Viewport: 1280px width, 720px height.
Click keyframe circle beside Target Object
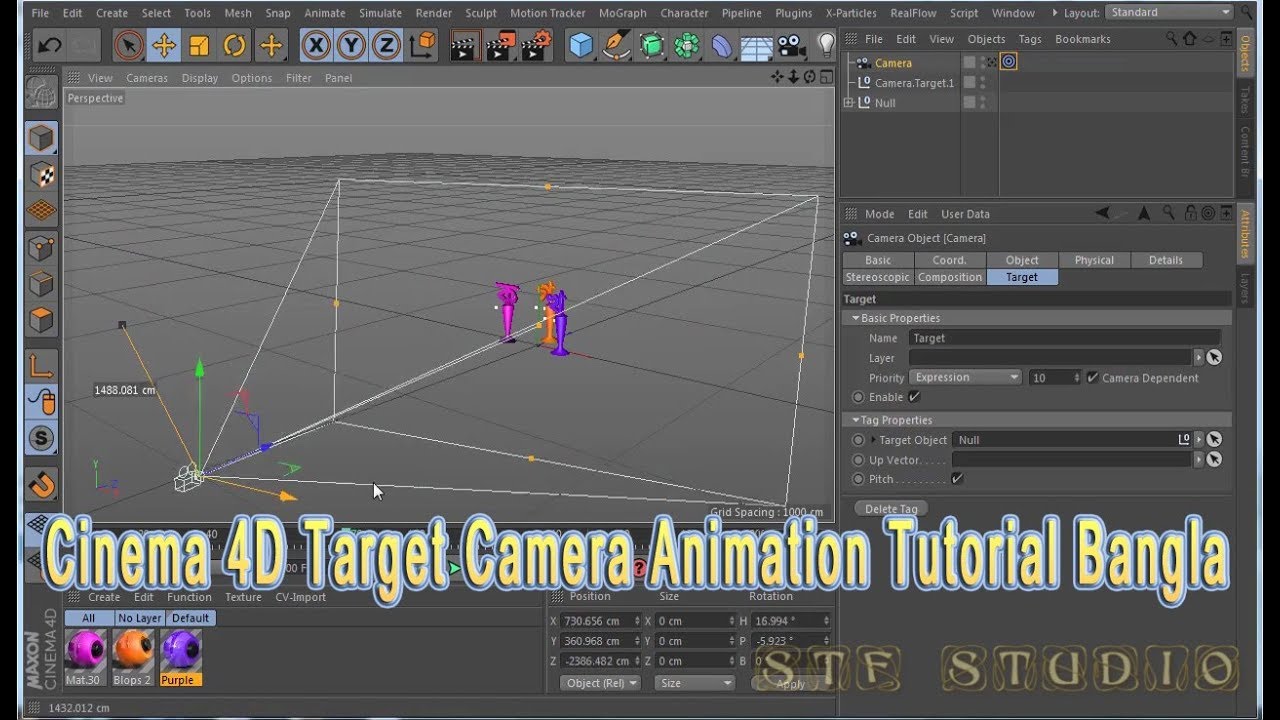(x=858, y=440)
